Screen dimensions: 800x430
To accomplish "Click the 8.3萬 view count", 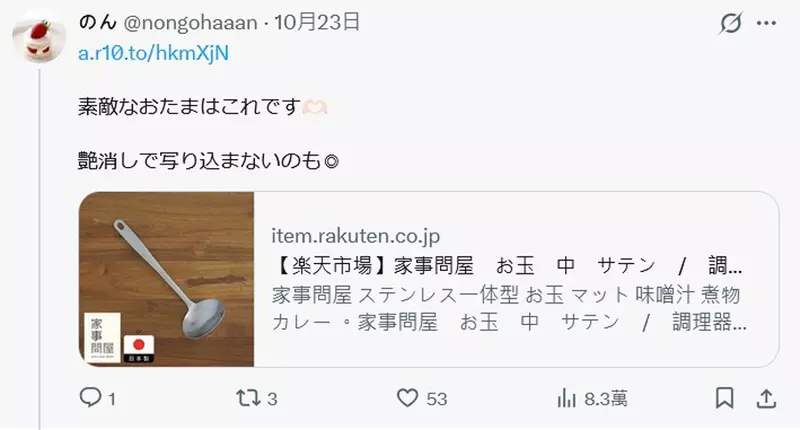I will point(606,399).
